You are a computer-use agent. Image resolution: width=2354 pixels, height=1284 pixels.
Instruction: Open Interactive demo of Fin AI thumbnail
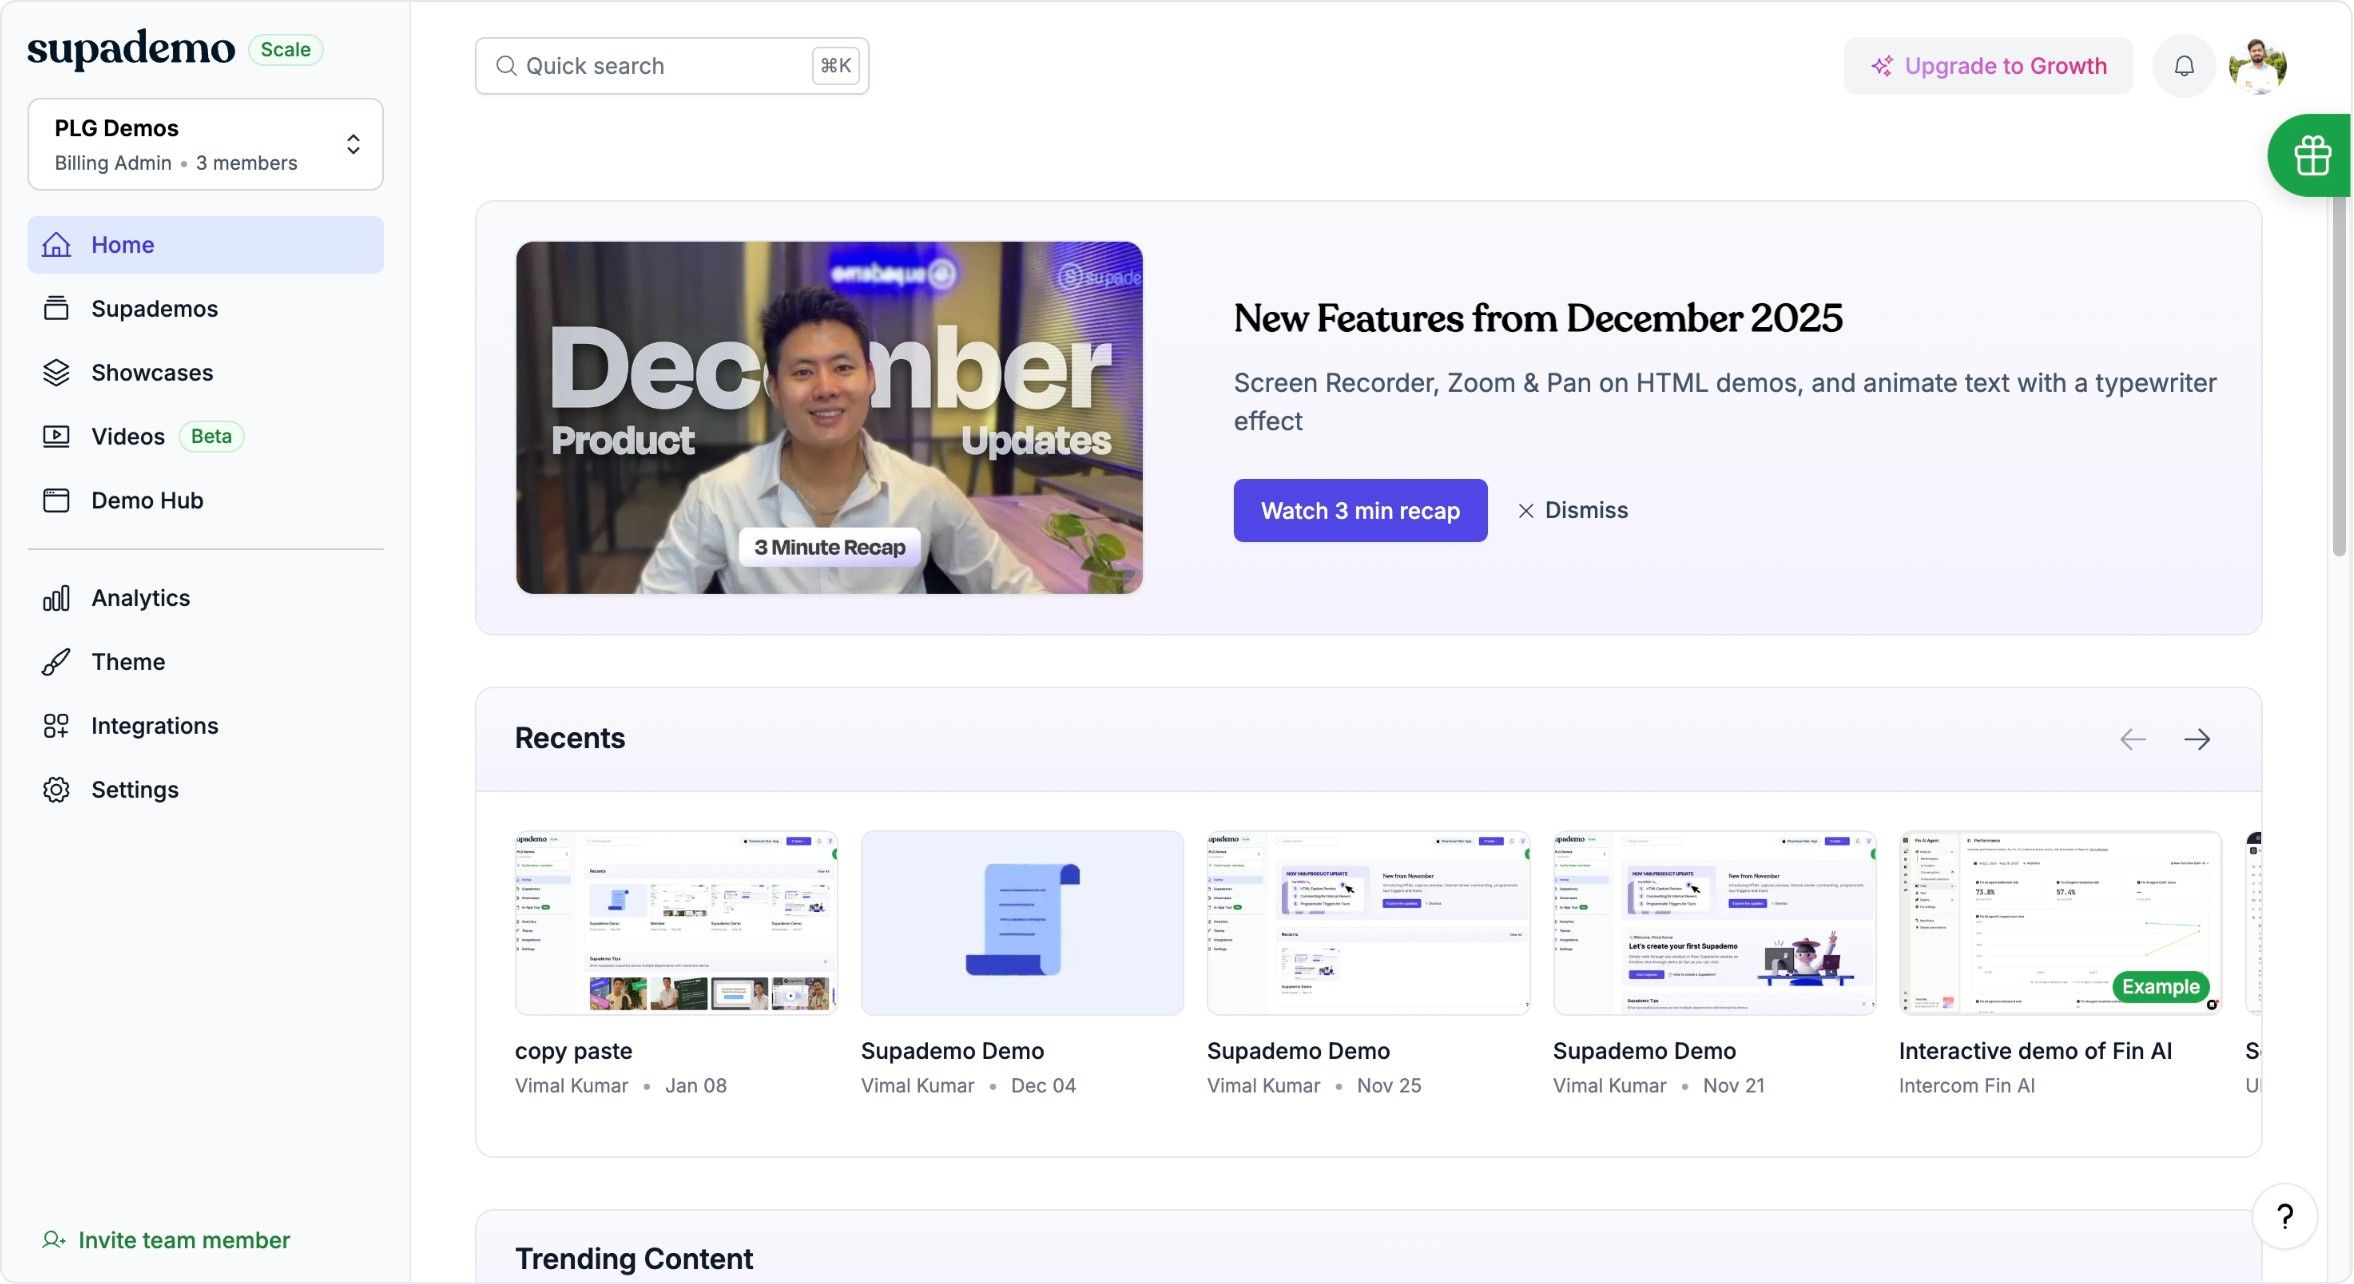[2060, 923]
